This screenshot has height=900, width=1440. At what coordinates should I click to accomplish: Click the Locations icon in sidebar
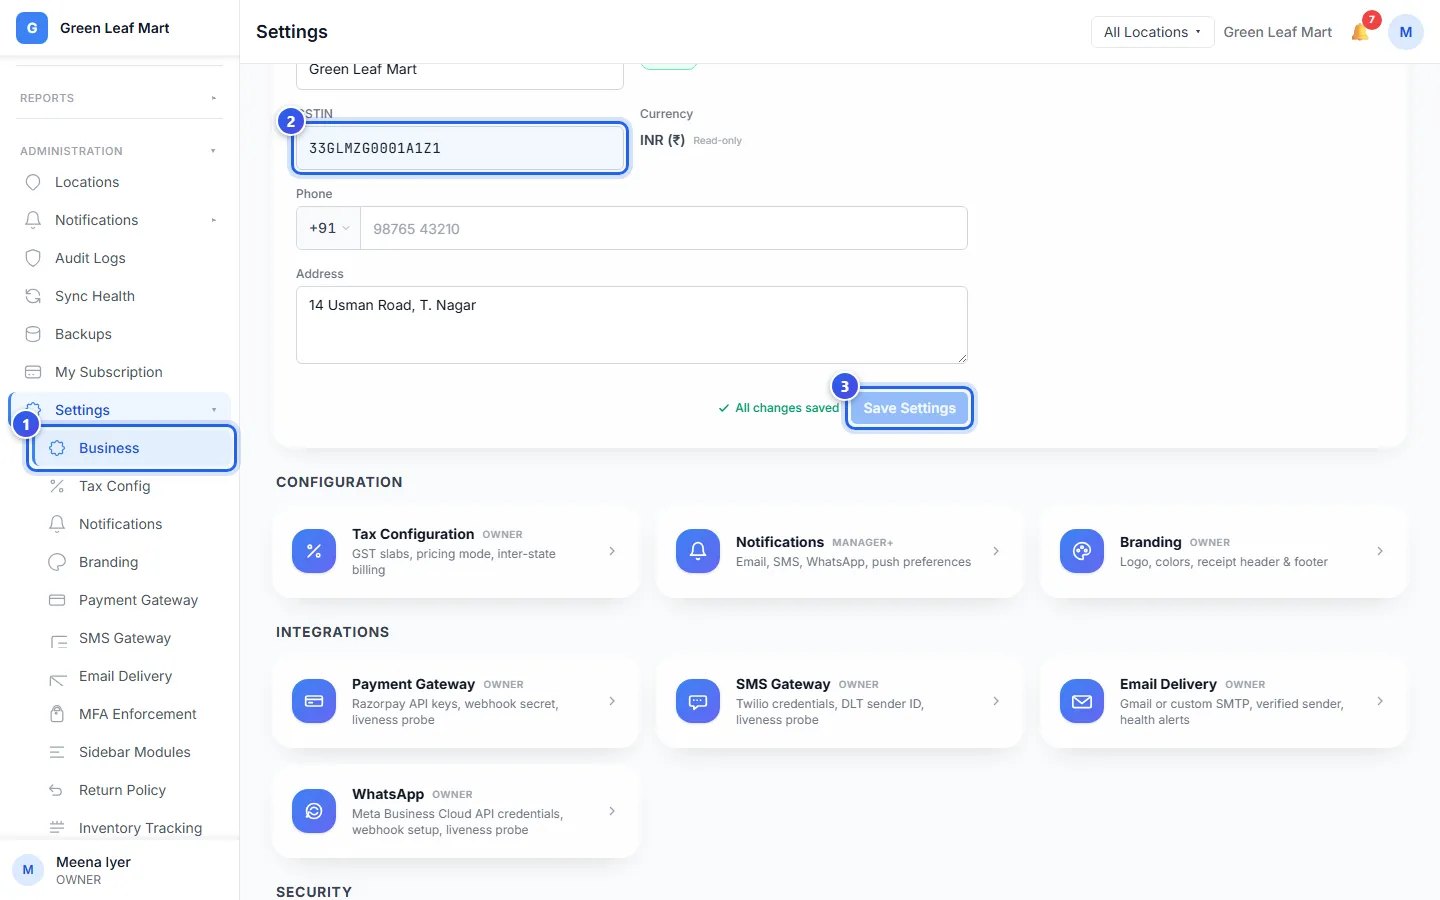[x=33, y=182]
